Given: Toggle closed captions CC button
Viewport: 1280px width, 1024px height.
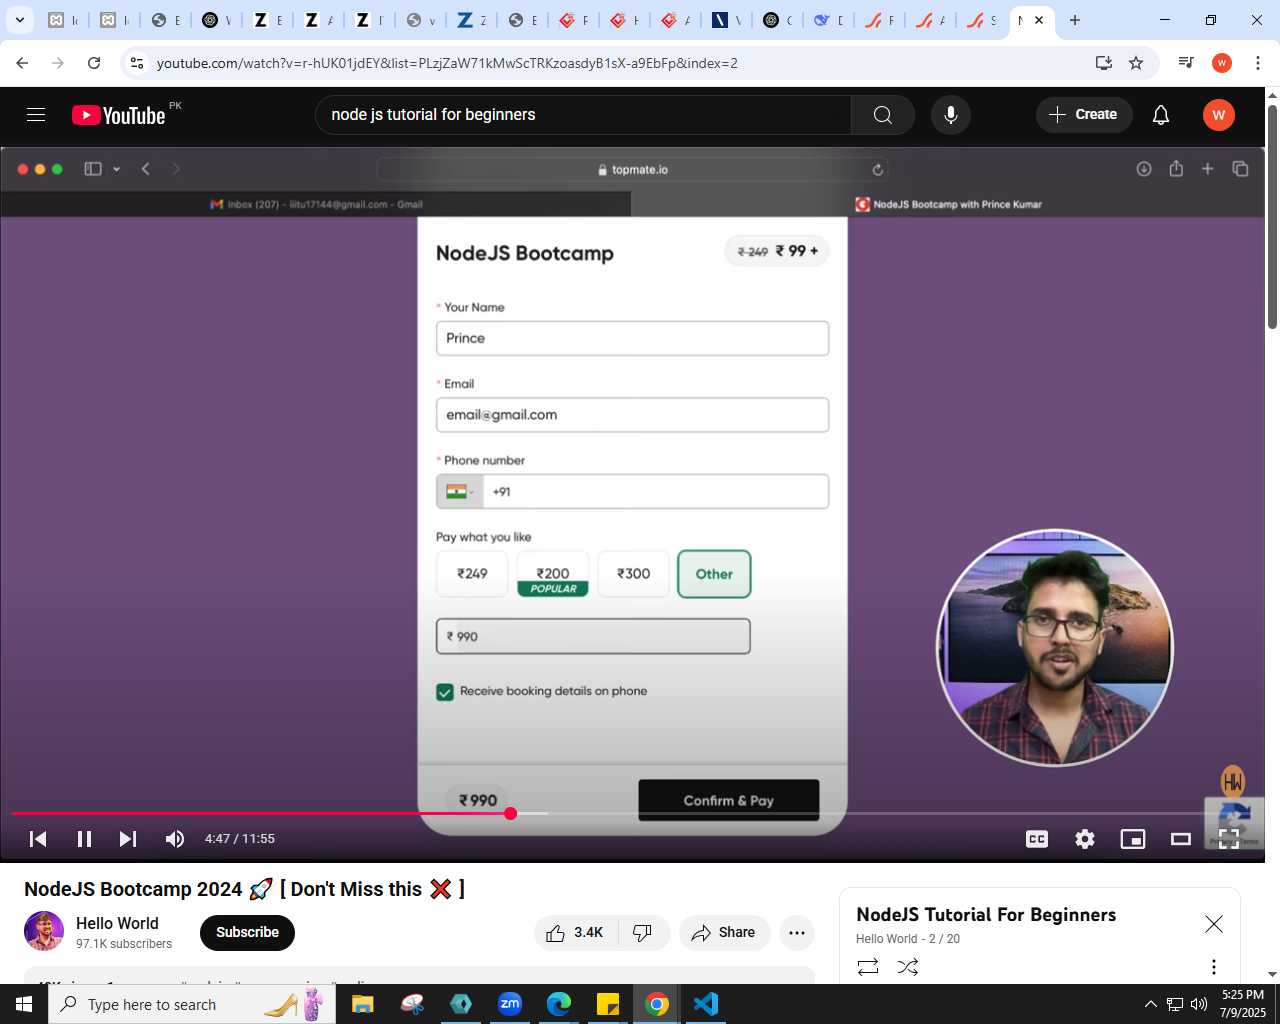Looking at the screenshot, I should point(1037,839).
